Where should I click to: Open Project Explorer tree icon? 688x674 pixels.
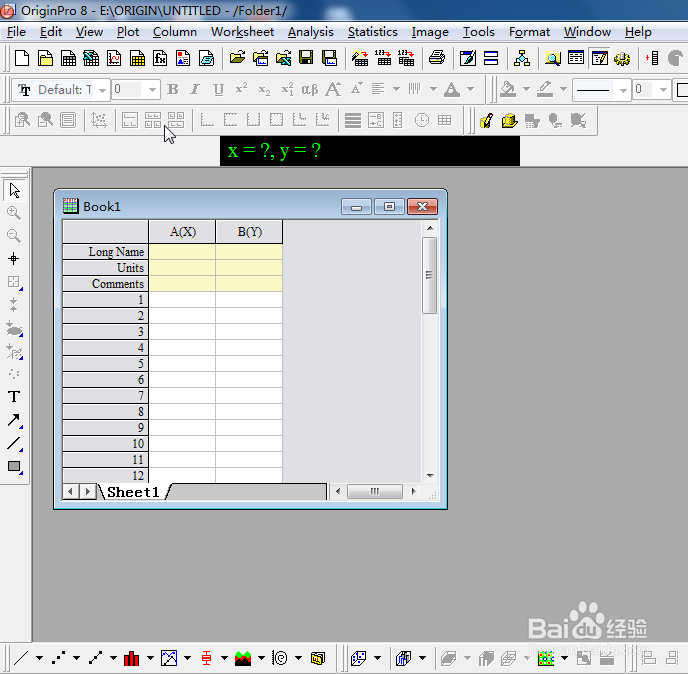point(522,58)
